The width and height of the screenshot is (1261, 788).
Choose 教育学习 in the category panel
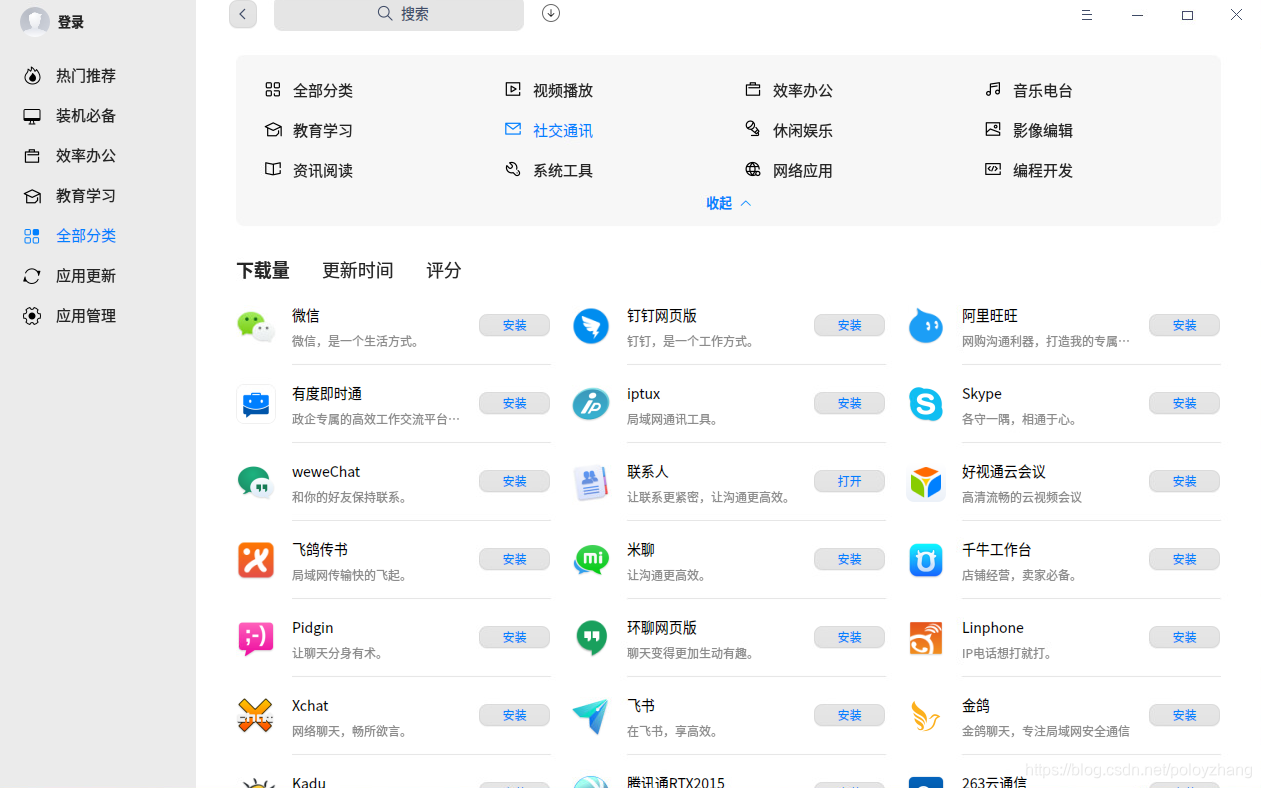[309, 130]
